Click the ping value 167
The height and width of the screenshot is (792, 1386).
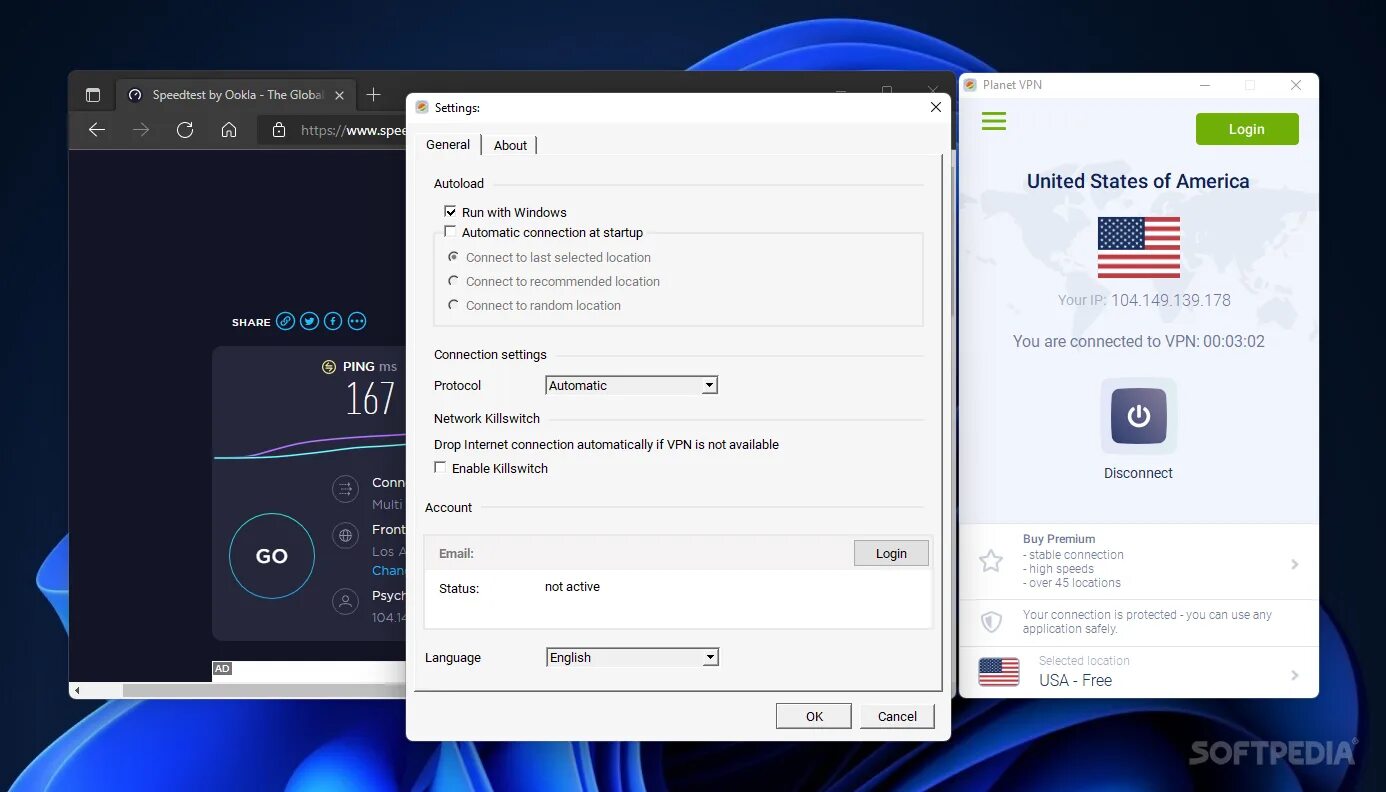(370, 399)
